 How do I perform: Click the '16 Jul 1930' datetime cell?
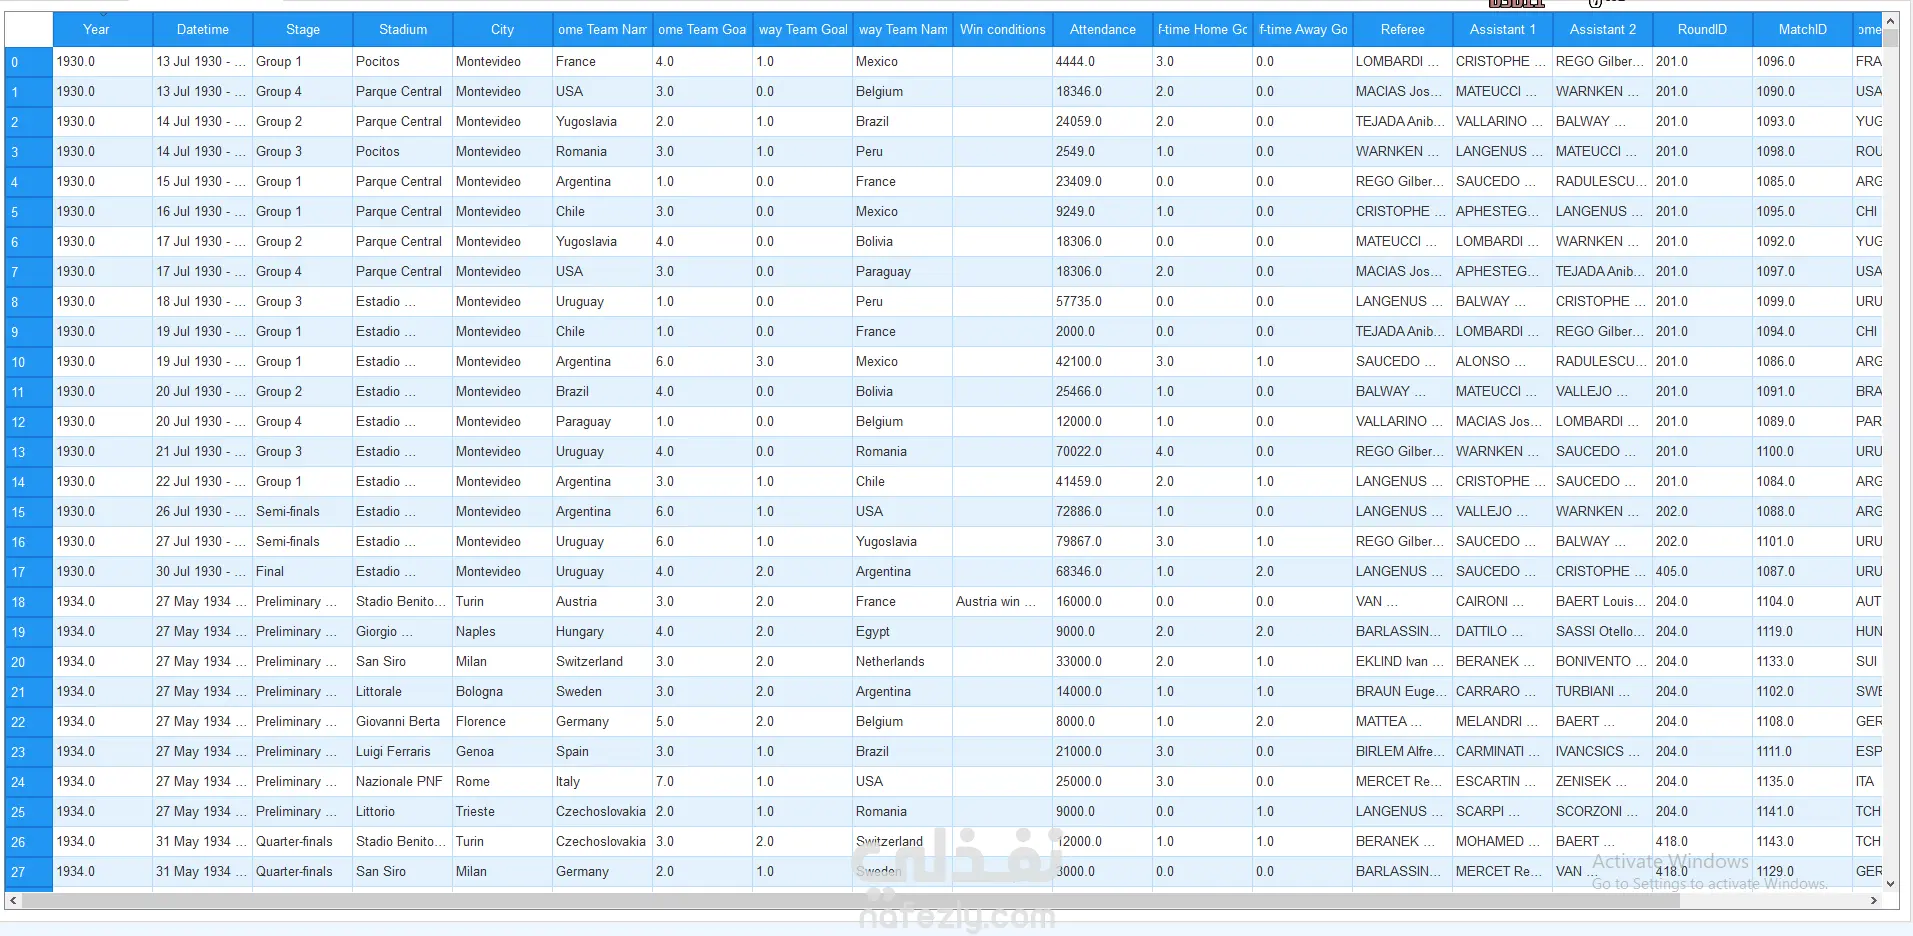tap(203, 212)
